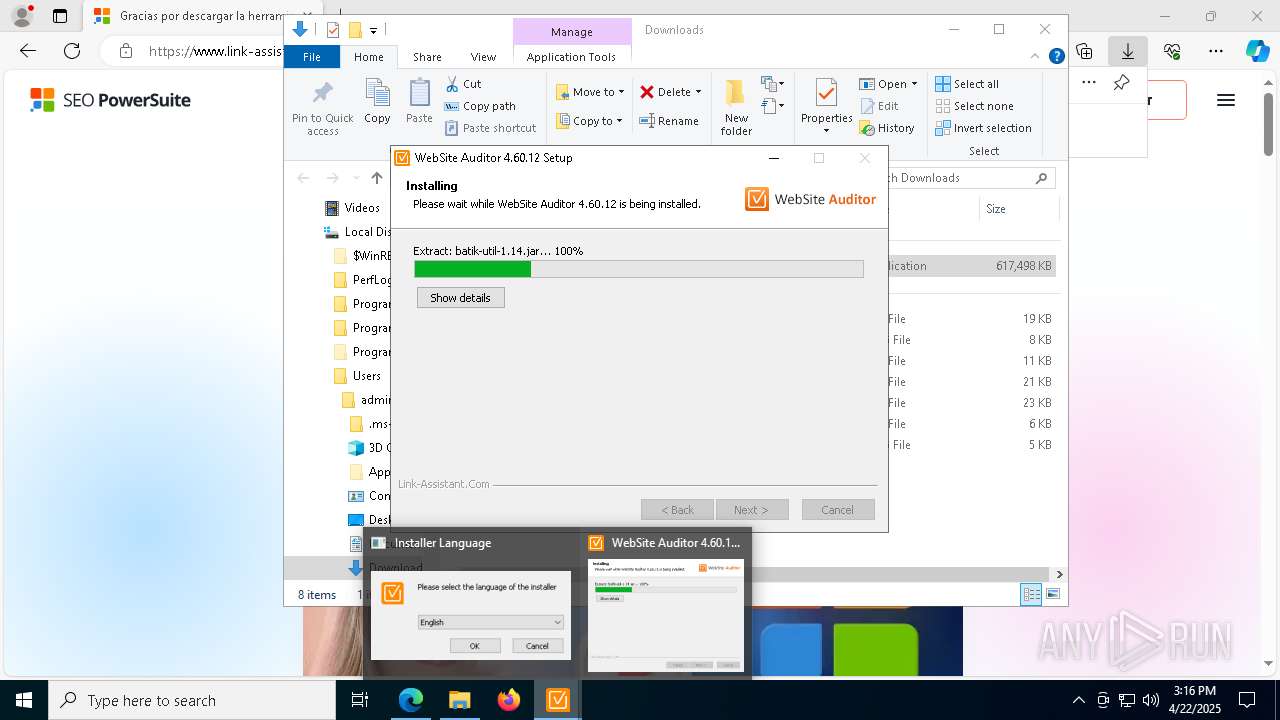Open the Open button dropdown arrow
This screenshot has width=1280, height=720.
tap(914, 84)
